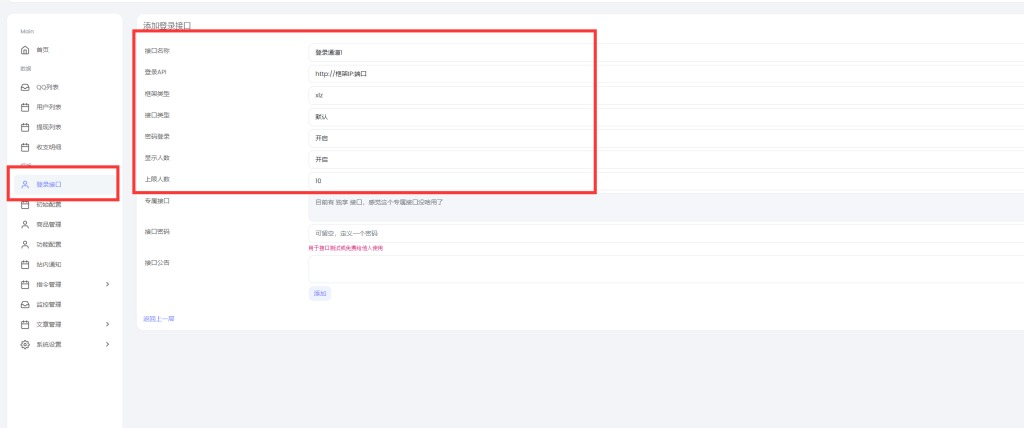Open the 密码登录 dropdown showing 开启
1024x428 pixels.
pos(666,139)
